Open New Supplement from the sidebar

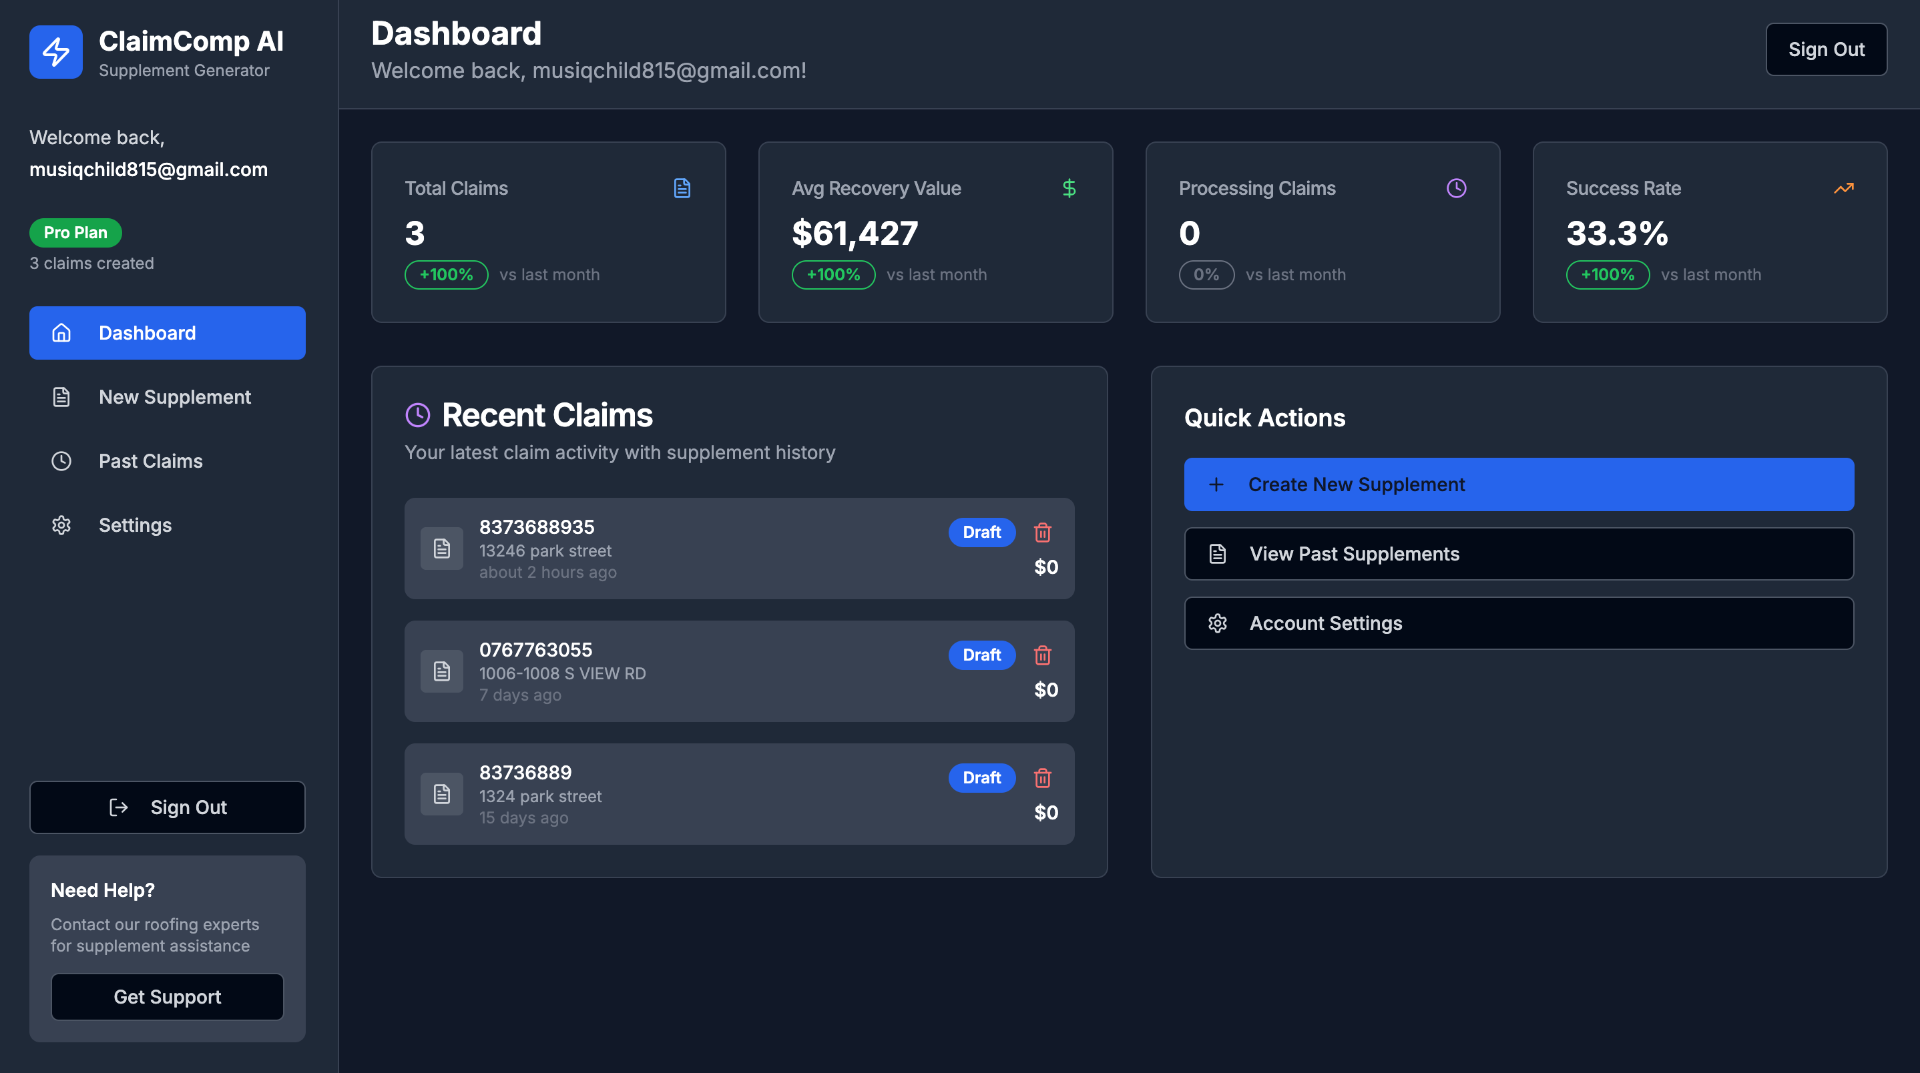(167, 397)
